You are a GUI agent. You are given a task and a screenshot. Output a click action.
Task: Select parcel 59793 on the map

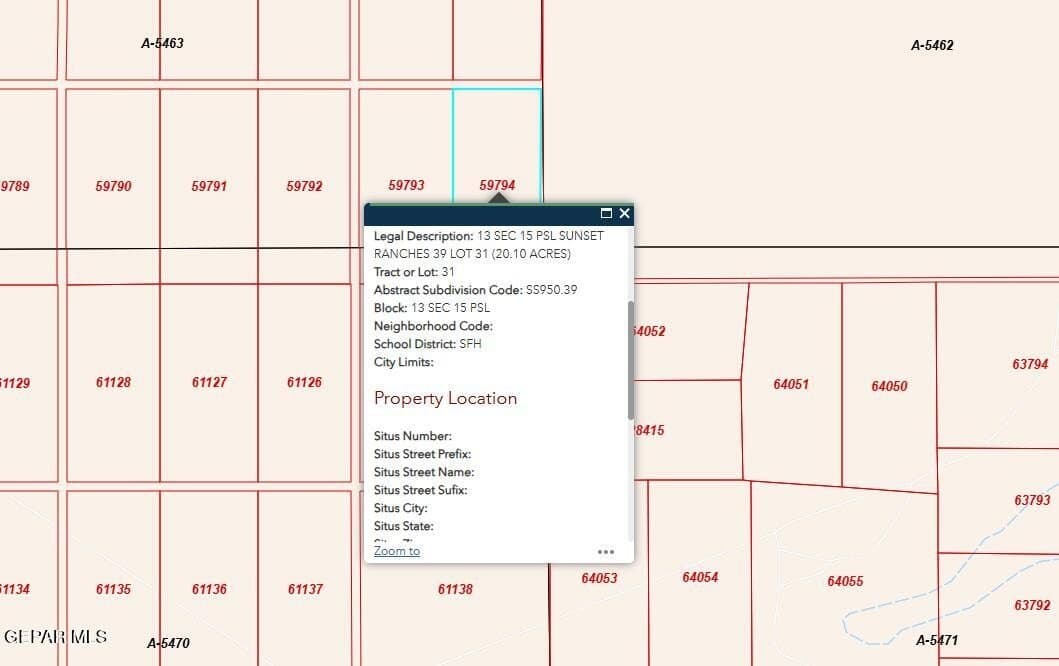pyautogui.click(x=406, y=185)
